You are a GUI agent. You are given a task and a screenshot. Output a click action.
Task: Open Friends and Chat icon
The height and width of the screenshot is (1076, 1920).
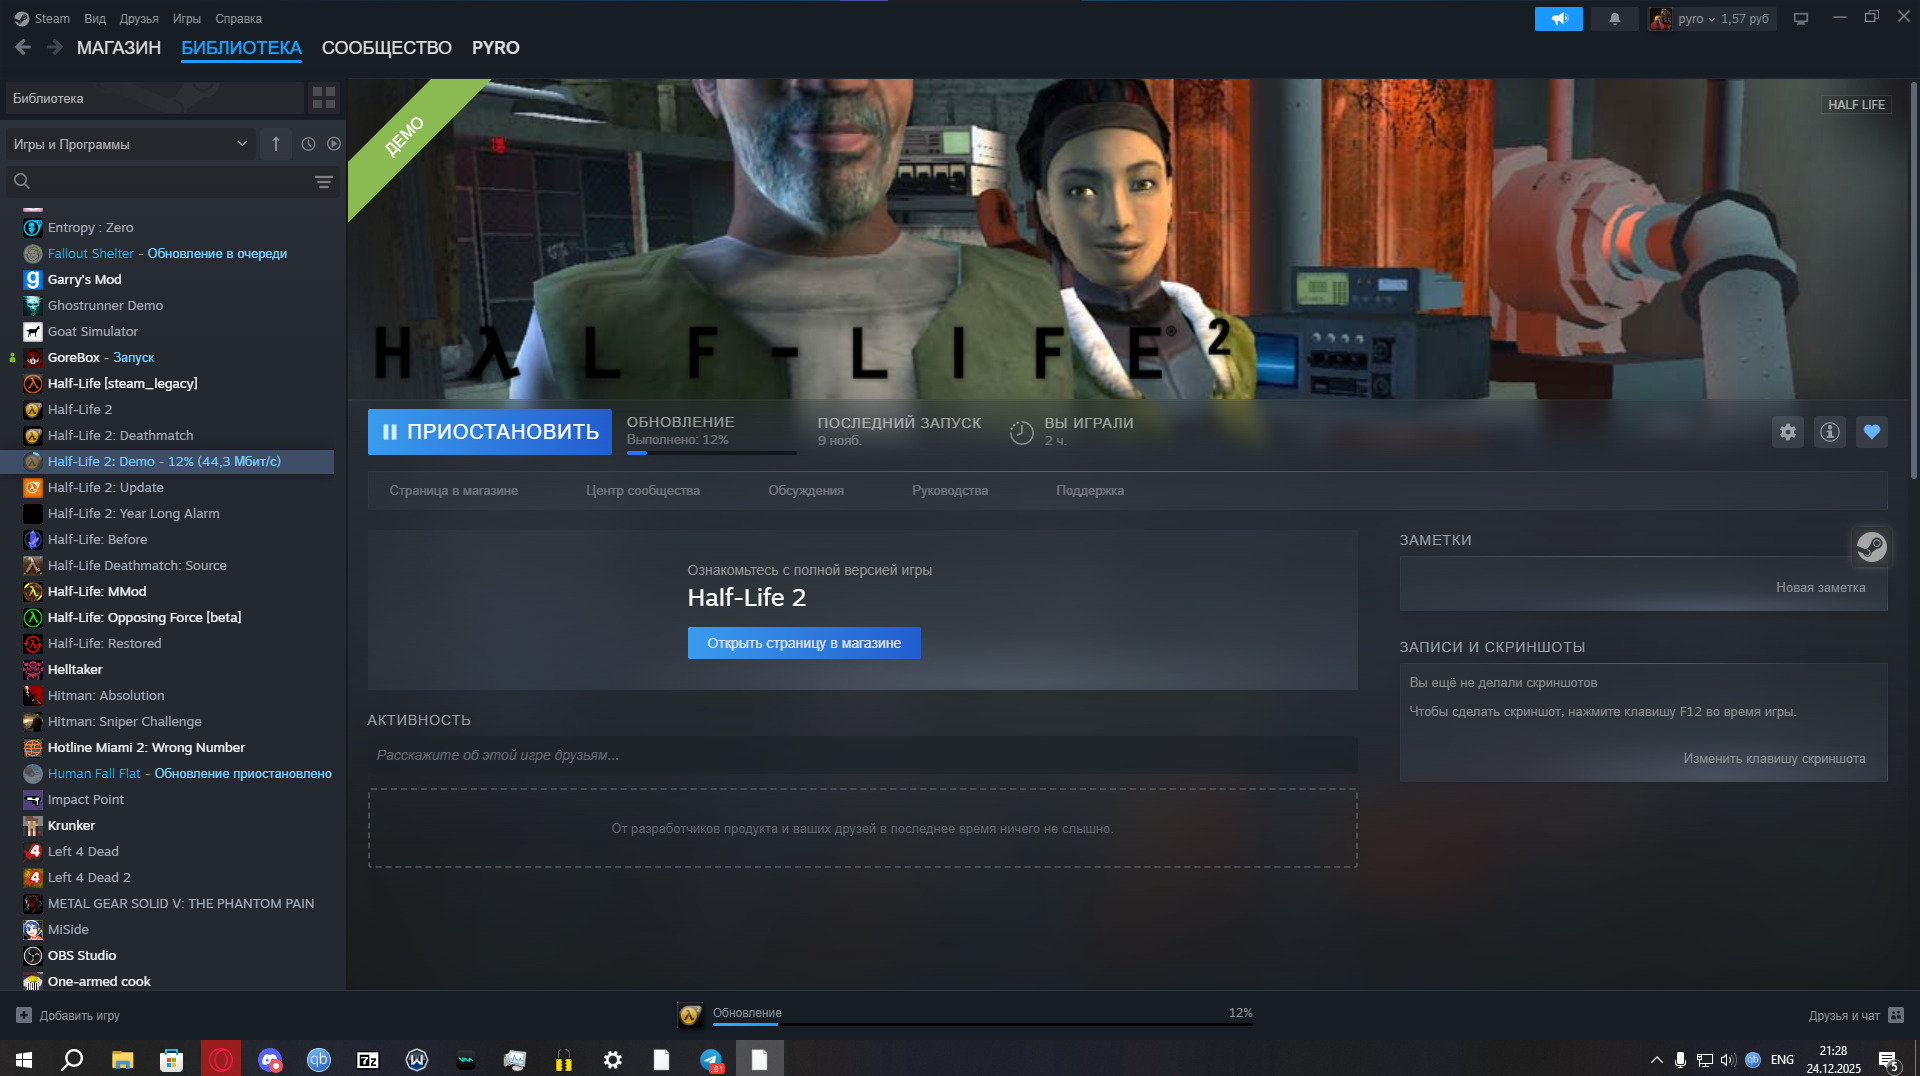tap(1896, 1015)
